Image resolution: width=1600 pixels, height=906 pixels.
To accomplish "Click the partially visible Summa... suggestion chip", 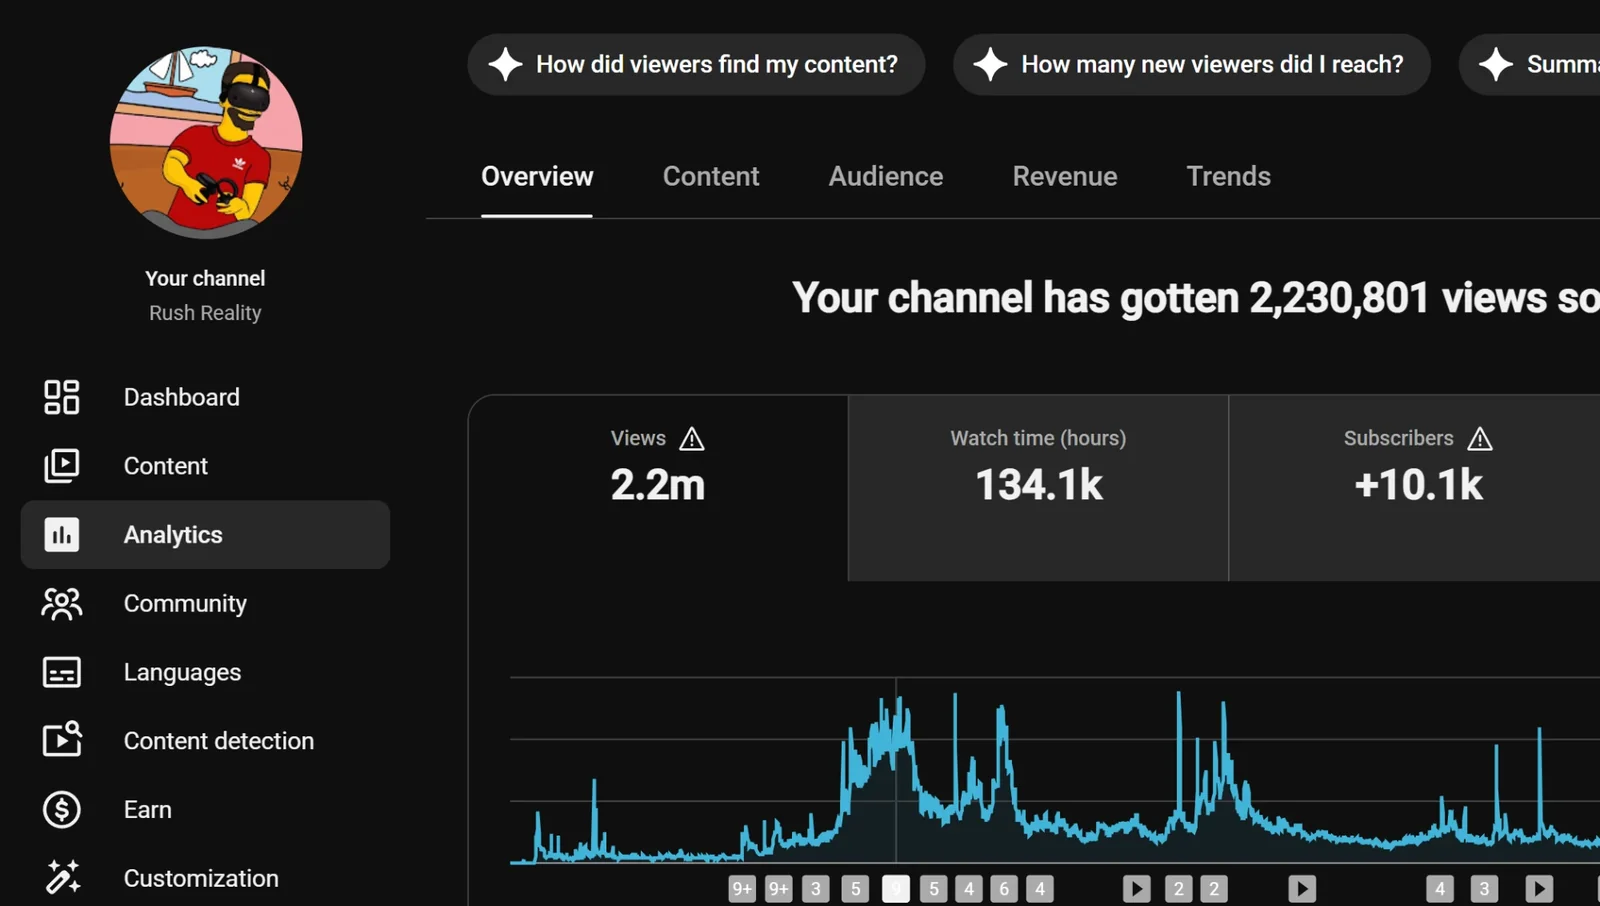I will (1530, 65).
